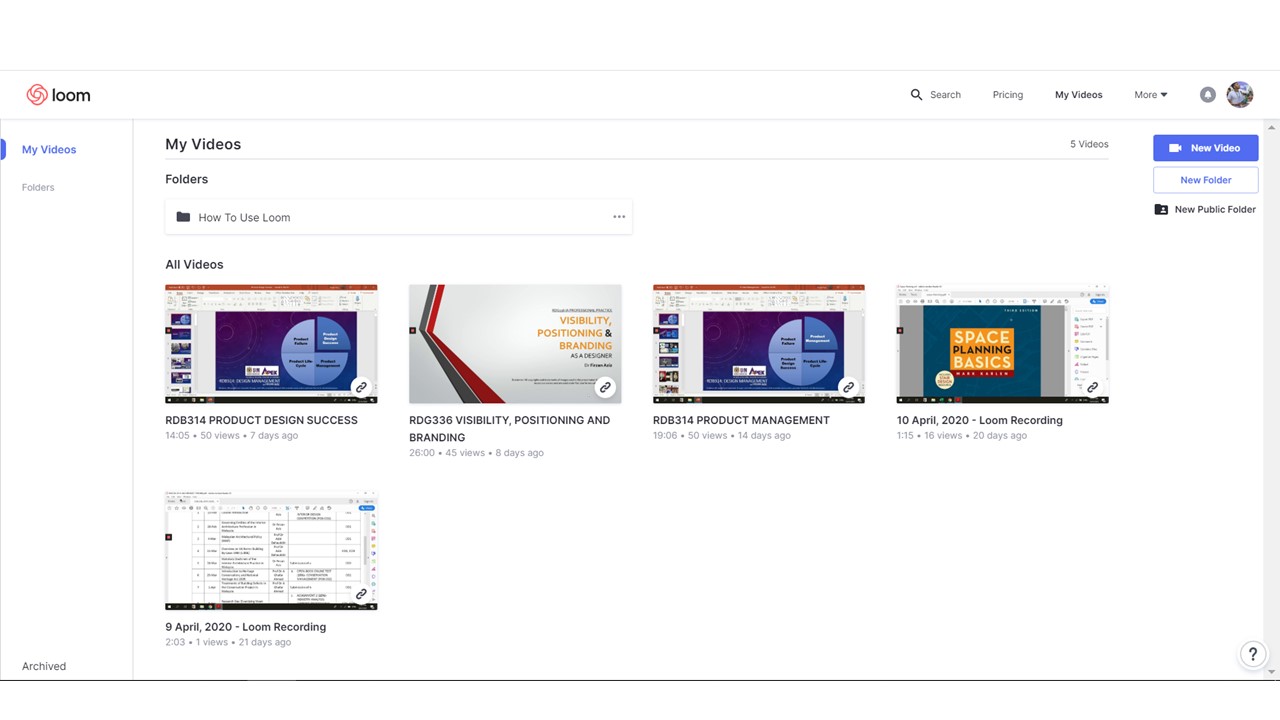Open Folders in the sidebar
The width and height of the screenshot is (1280, 720).
pos(38,187)
